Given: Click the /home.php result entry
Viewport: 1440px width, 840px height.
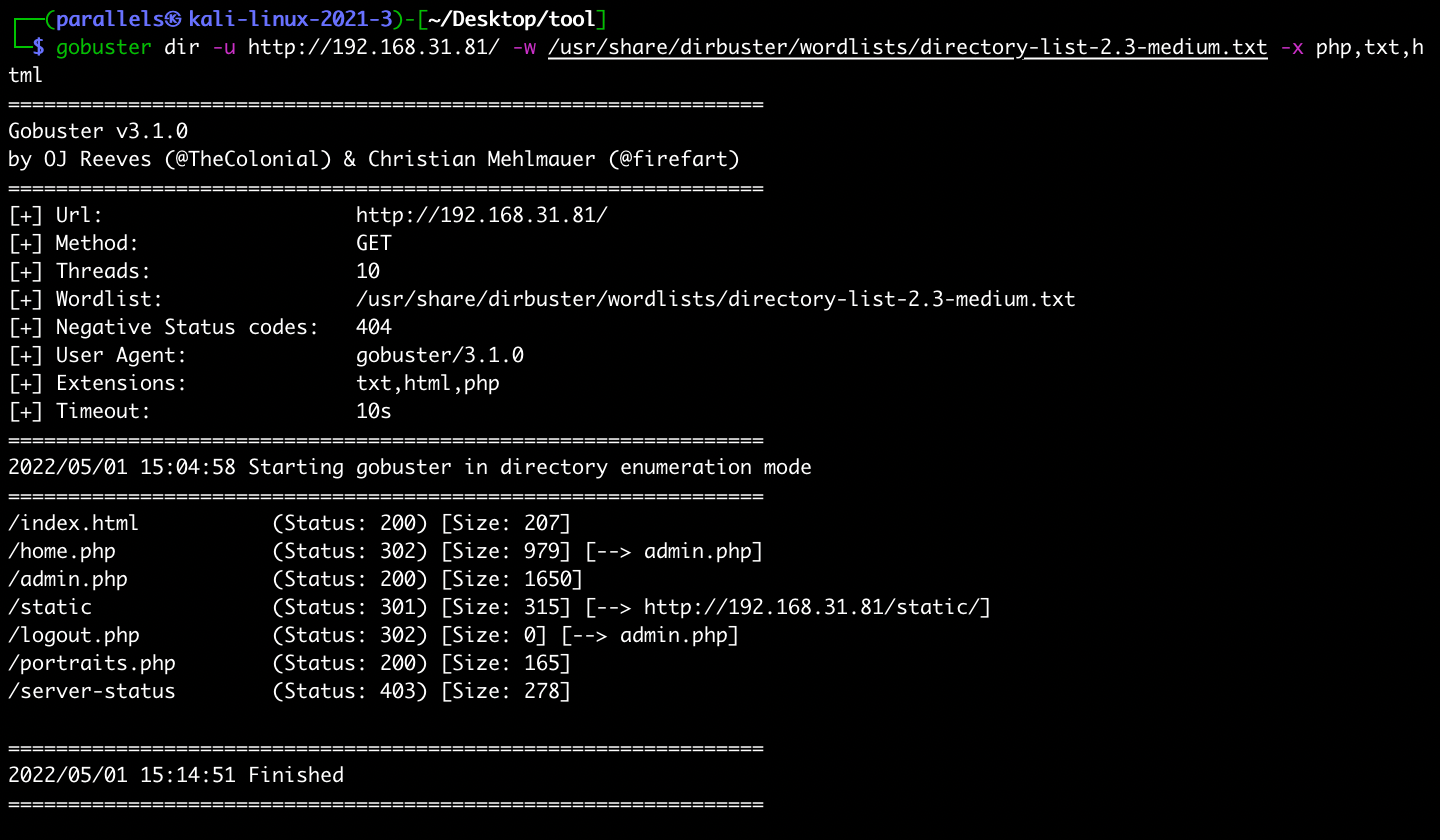Looking at the screenshot, I should coord(61,551).
